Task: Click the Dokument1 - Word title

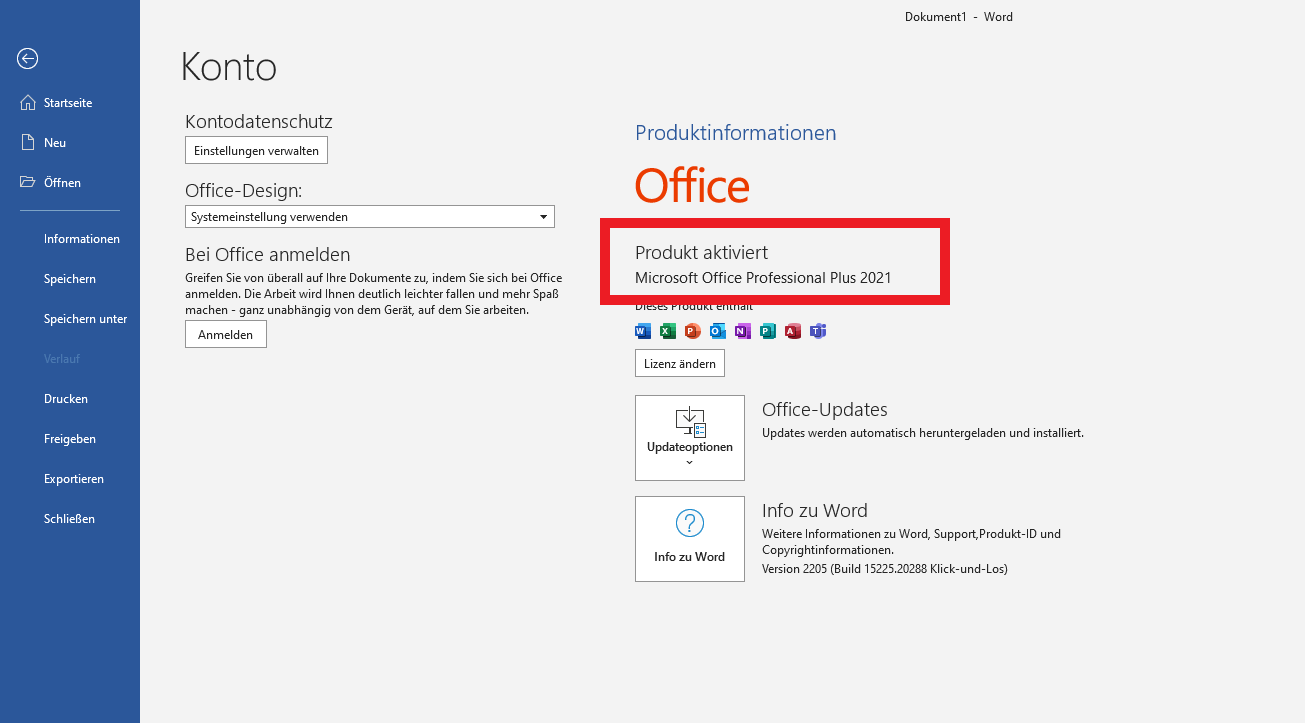Action: click(x=959, y=17)
